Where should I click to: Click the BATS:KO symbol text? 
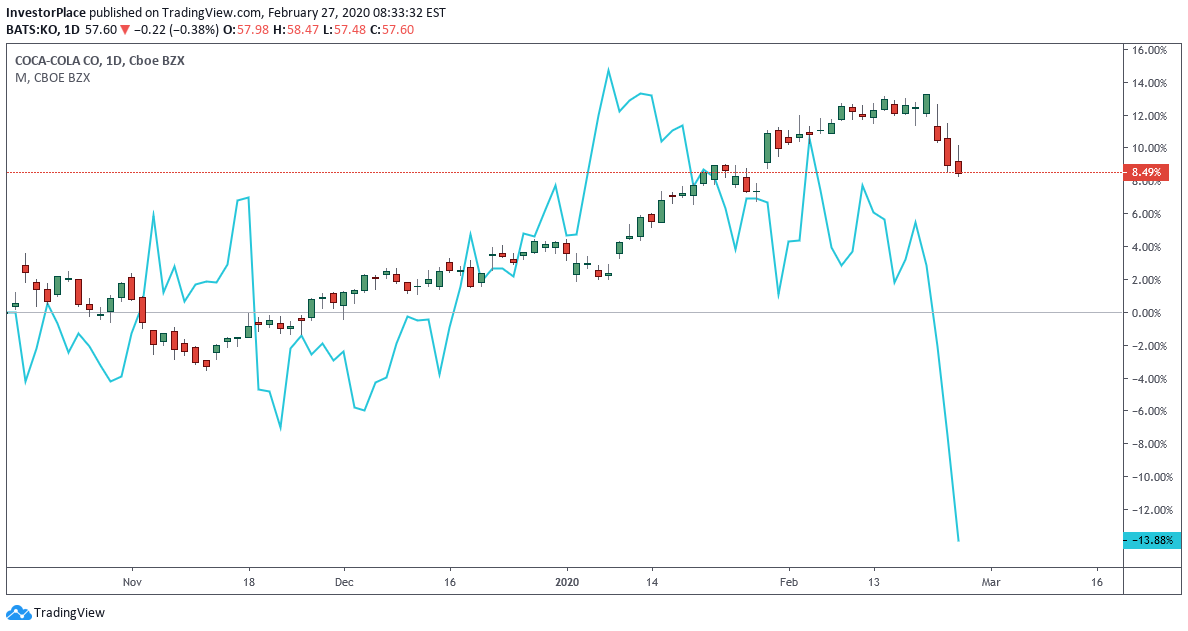[x=32, y=30]
